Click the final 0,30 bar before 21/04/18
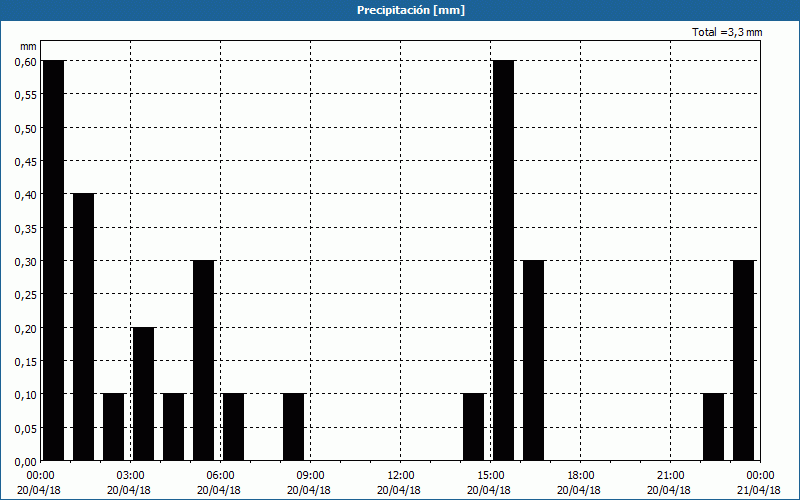 click(x=743, y=360)
